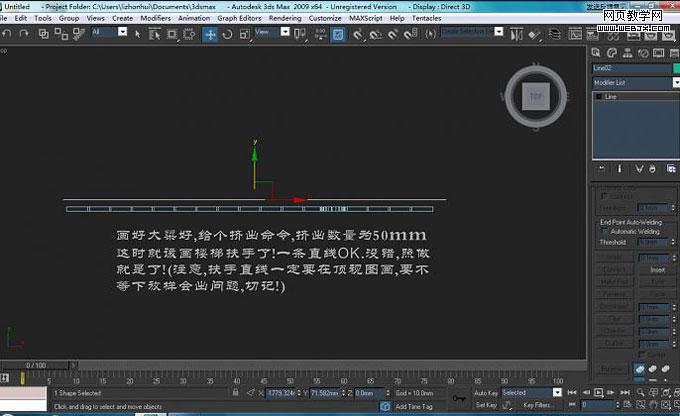Open the Key Filters dialog
The height and width of the screenshot is (416, 680).
pos(537,405)
